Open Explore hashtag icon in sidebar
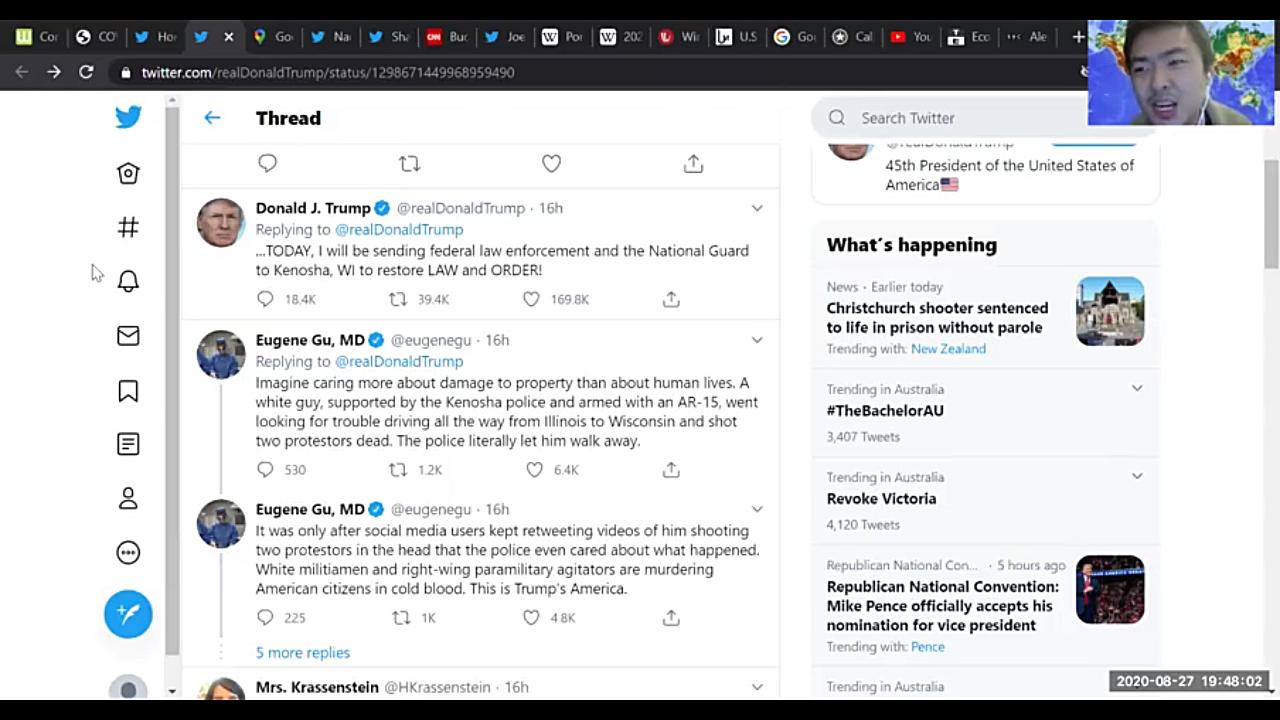Screen dimensions: 1280x720 tap(128, 228)
